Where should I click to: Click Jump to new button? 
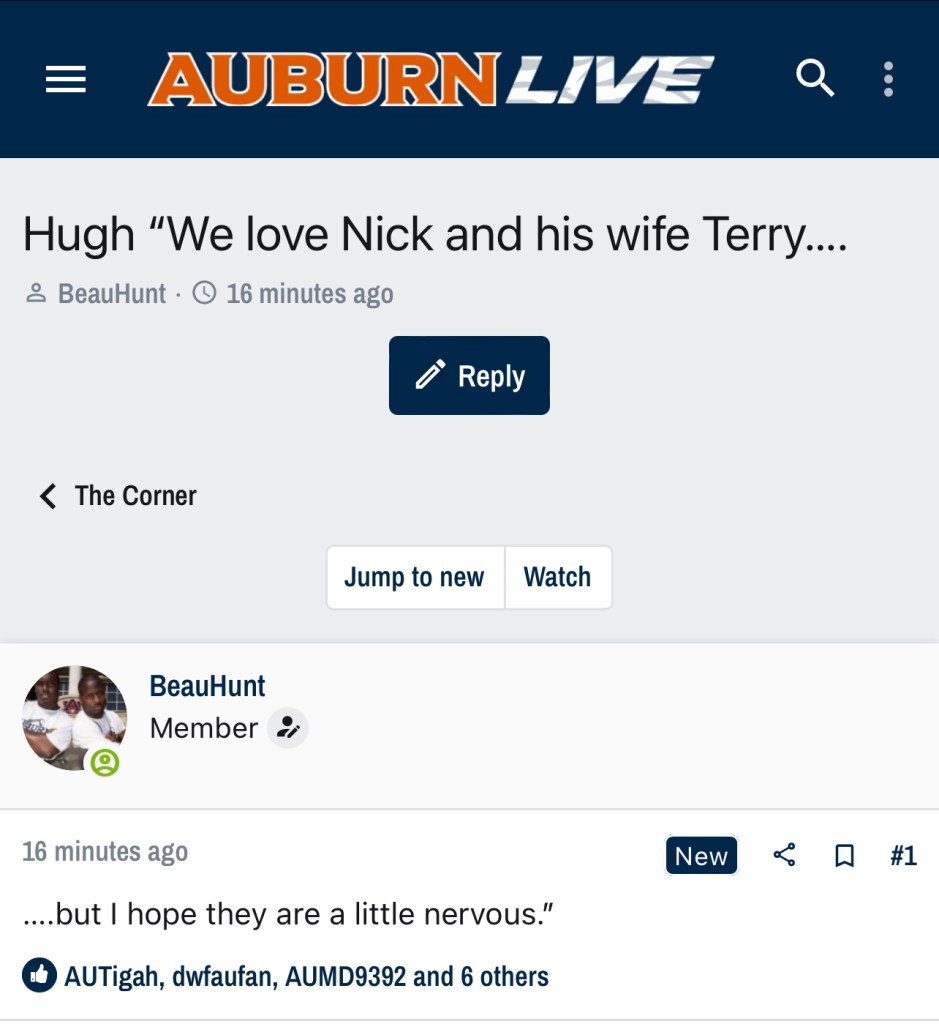point(414,577)
